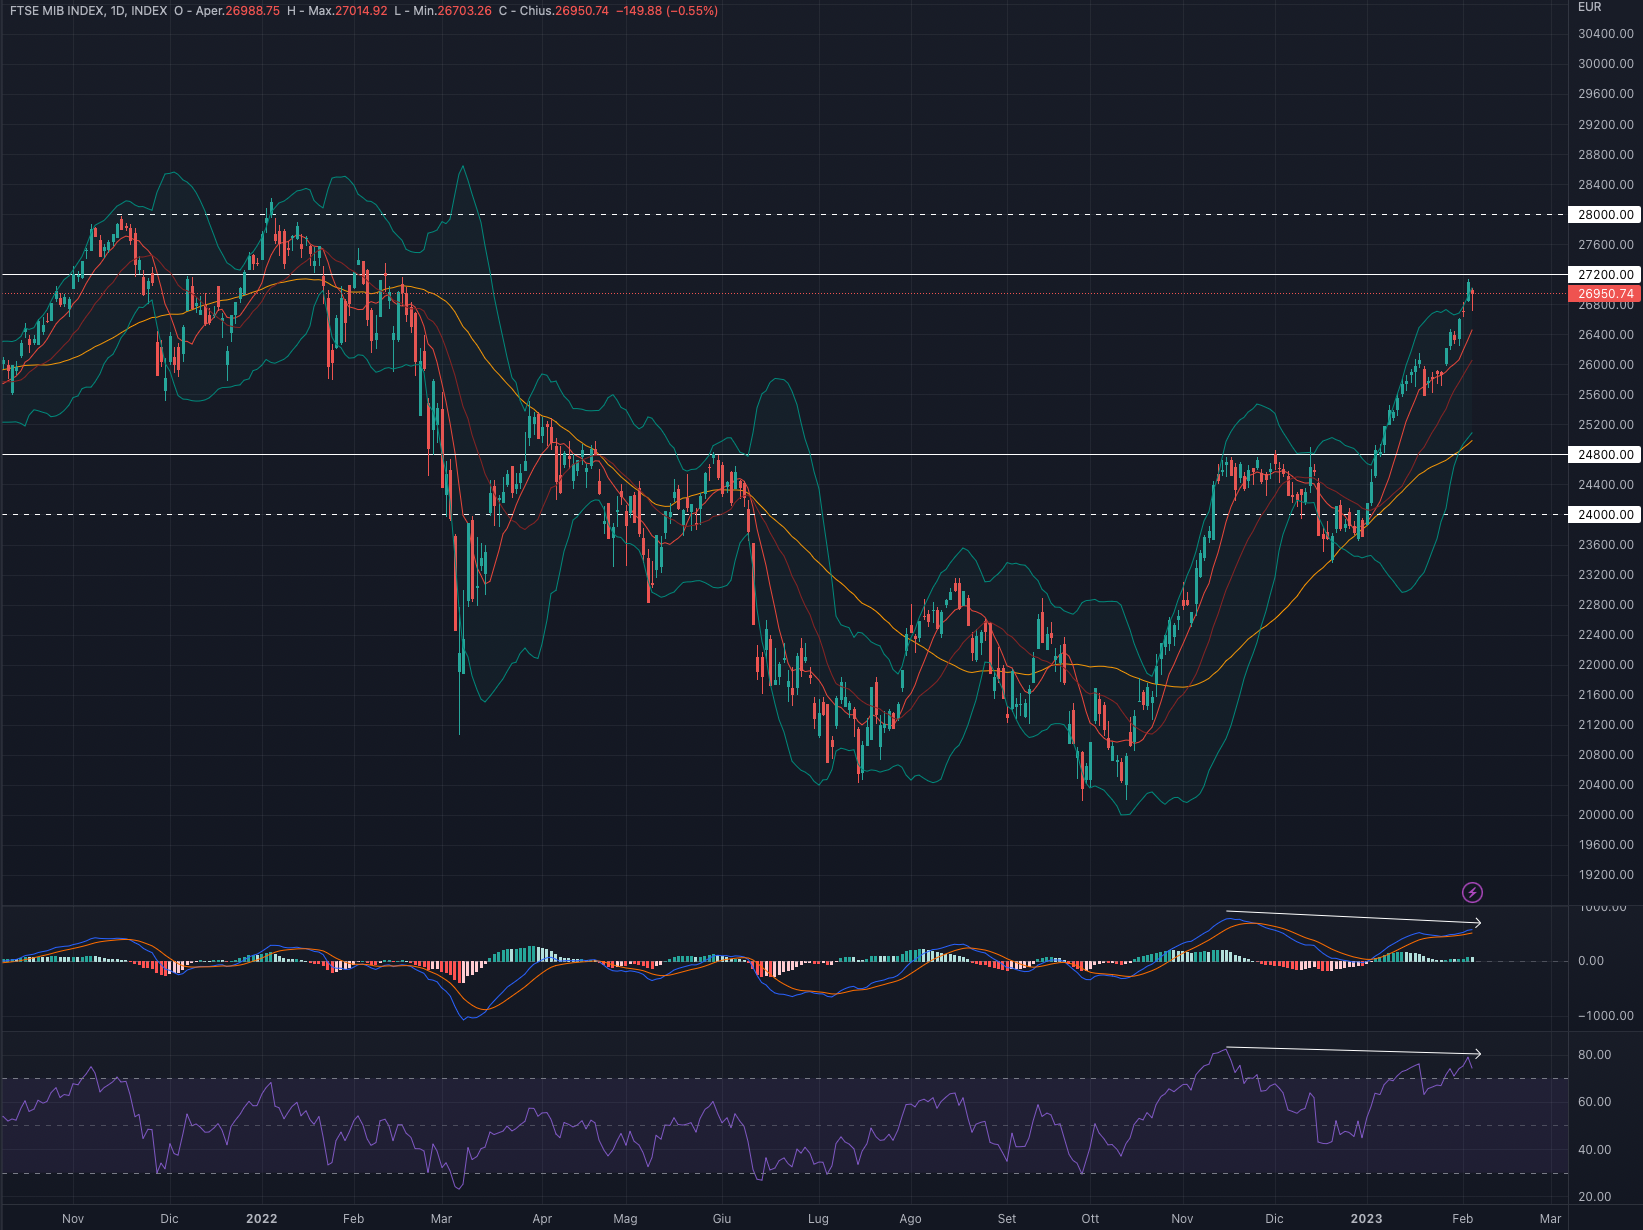This screenshot has width=1643, height=1230.
Task: Select the 28000.00 dashed line price label
Action: tap(1605, 215)
